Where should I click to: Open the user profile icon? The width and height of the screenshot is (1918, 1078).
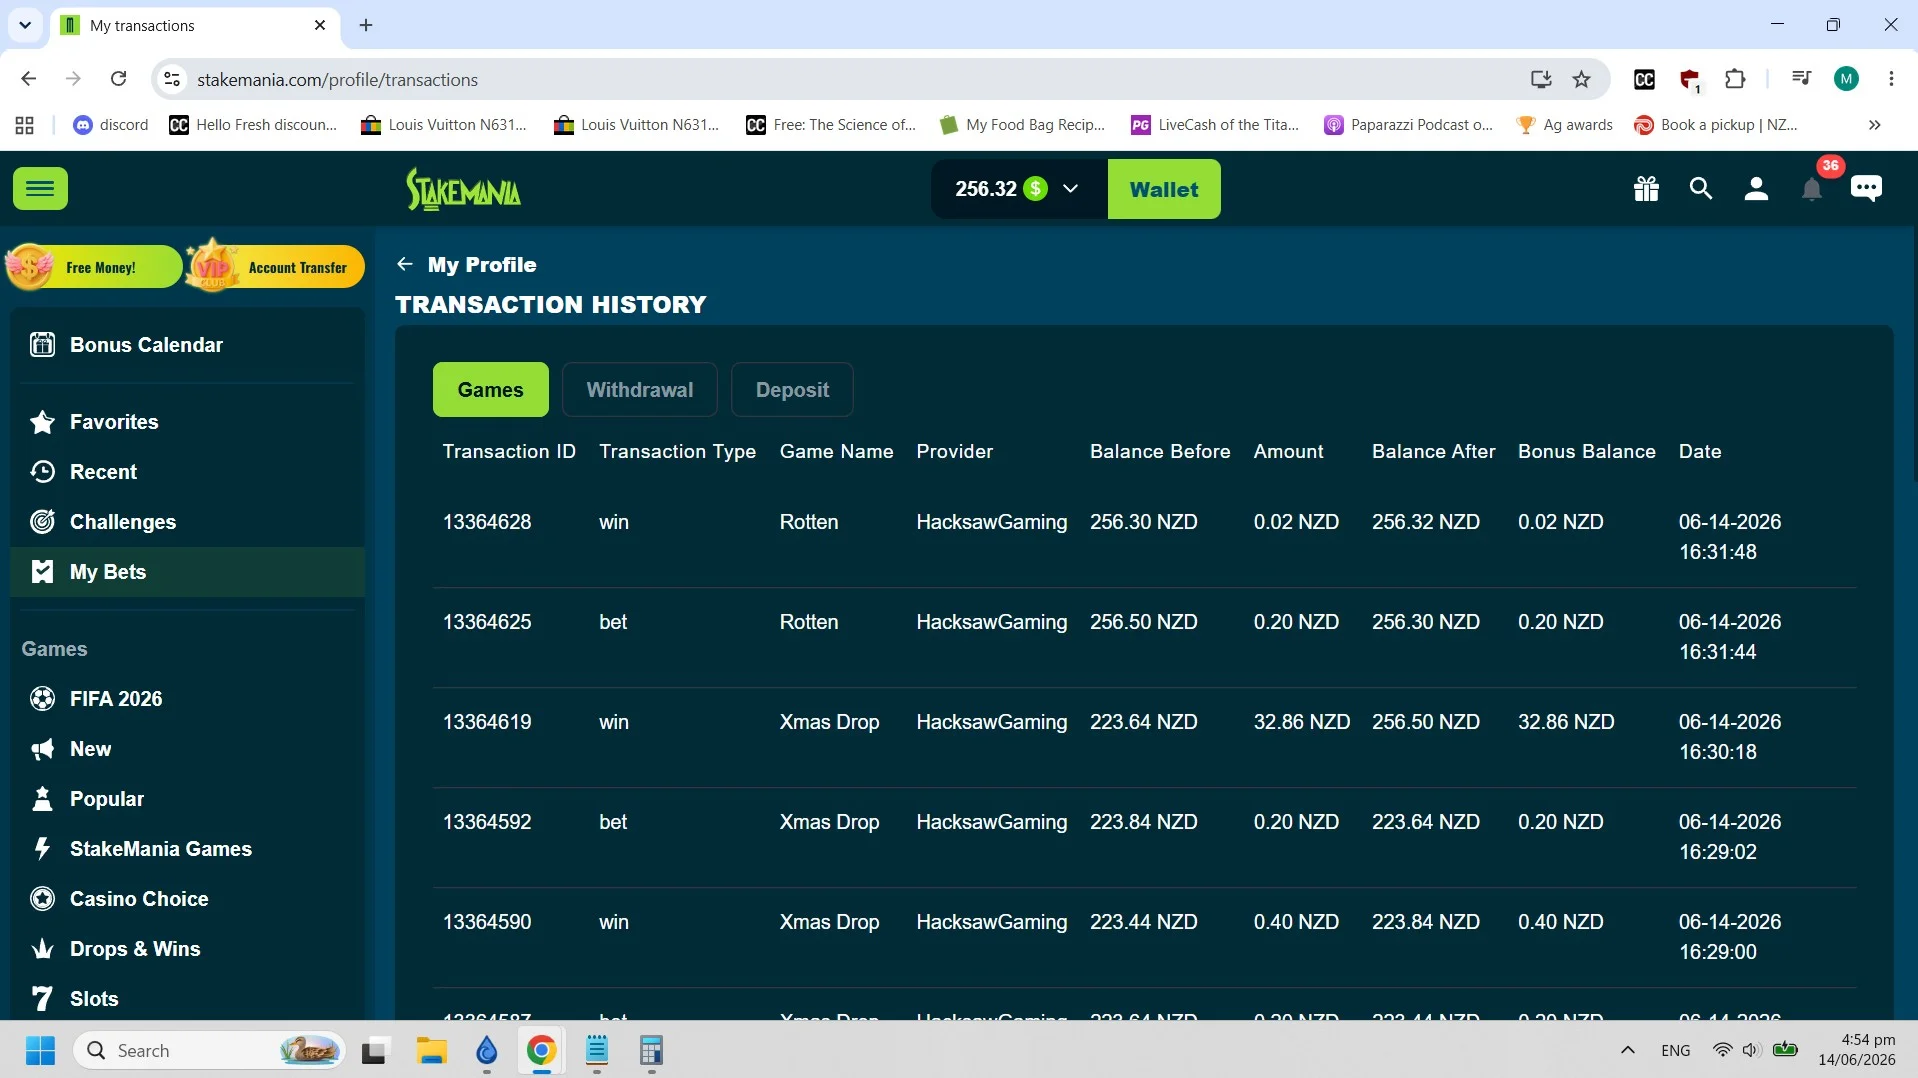(x=1756, y=188)
